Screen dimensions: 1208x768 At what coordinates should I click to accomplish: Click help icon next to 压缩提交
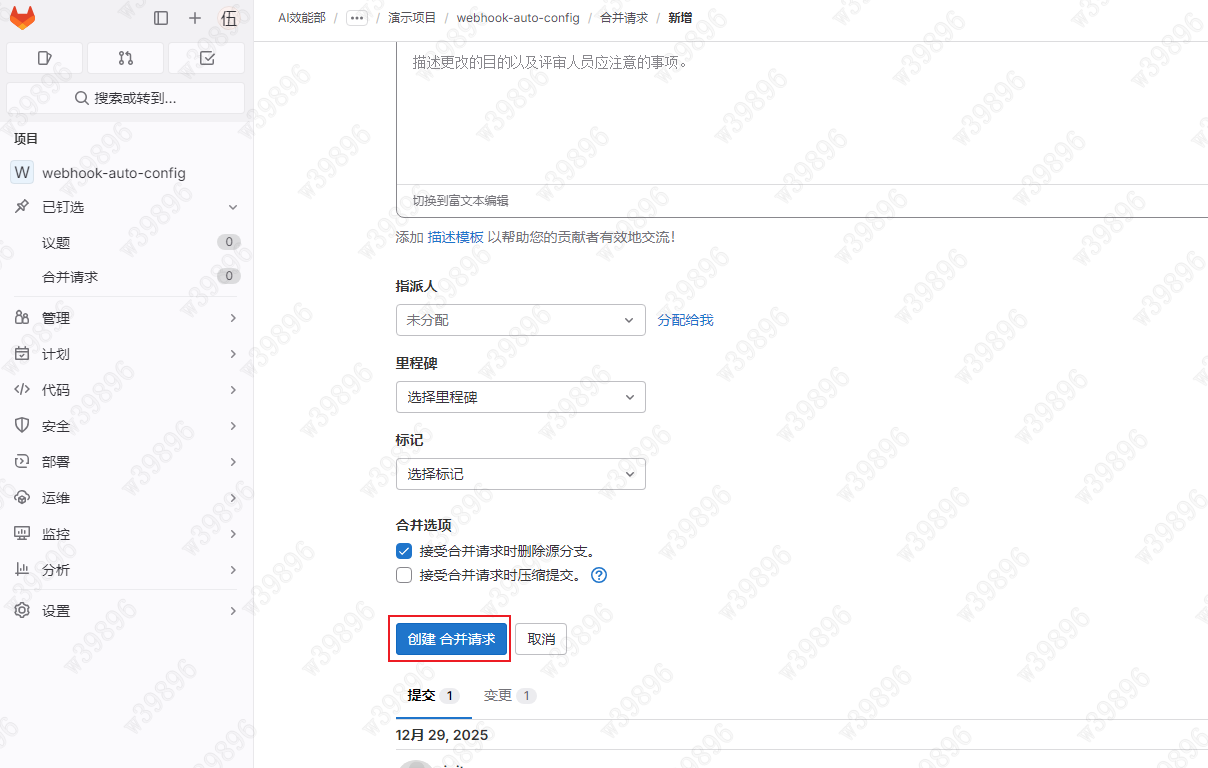pyautogui.click(x=599, y=575)
